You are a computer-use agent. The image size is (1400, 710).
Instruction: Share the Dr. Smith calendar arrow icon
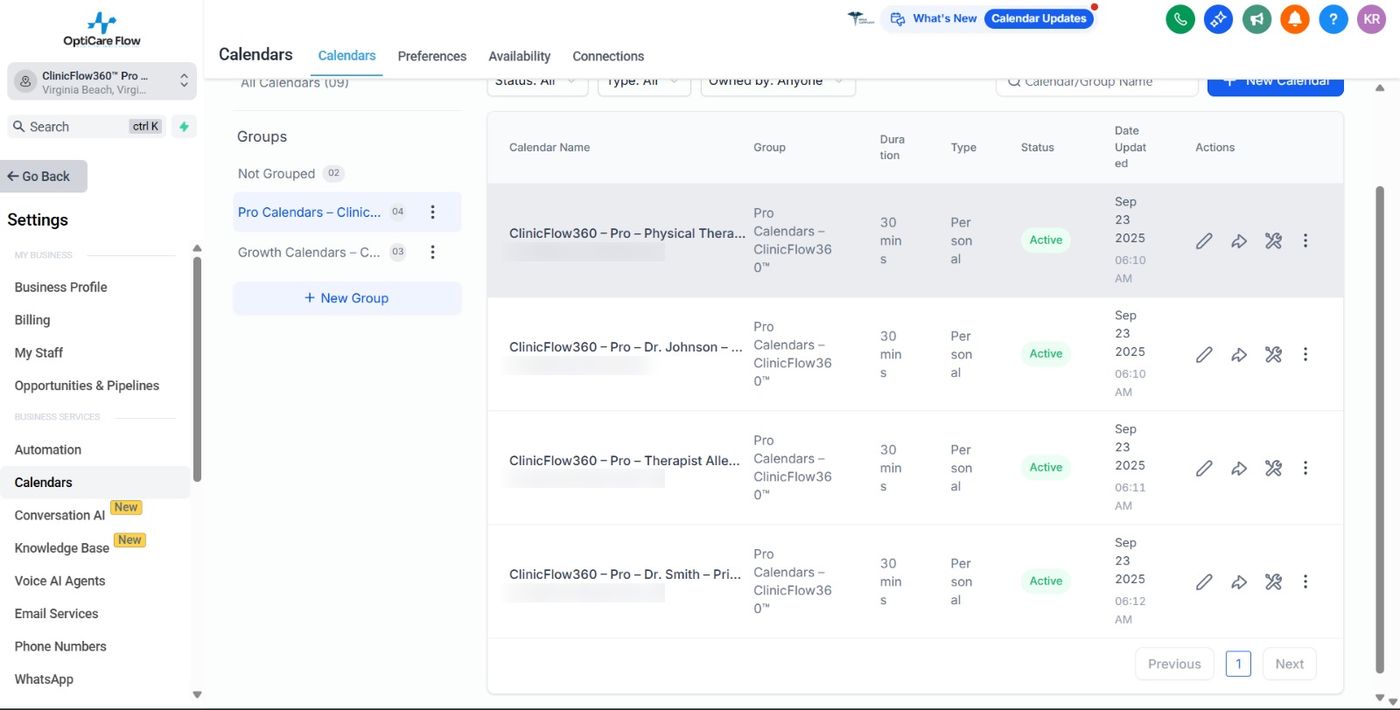point(1239,582)
